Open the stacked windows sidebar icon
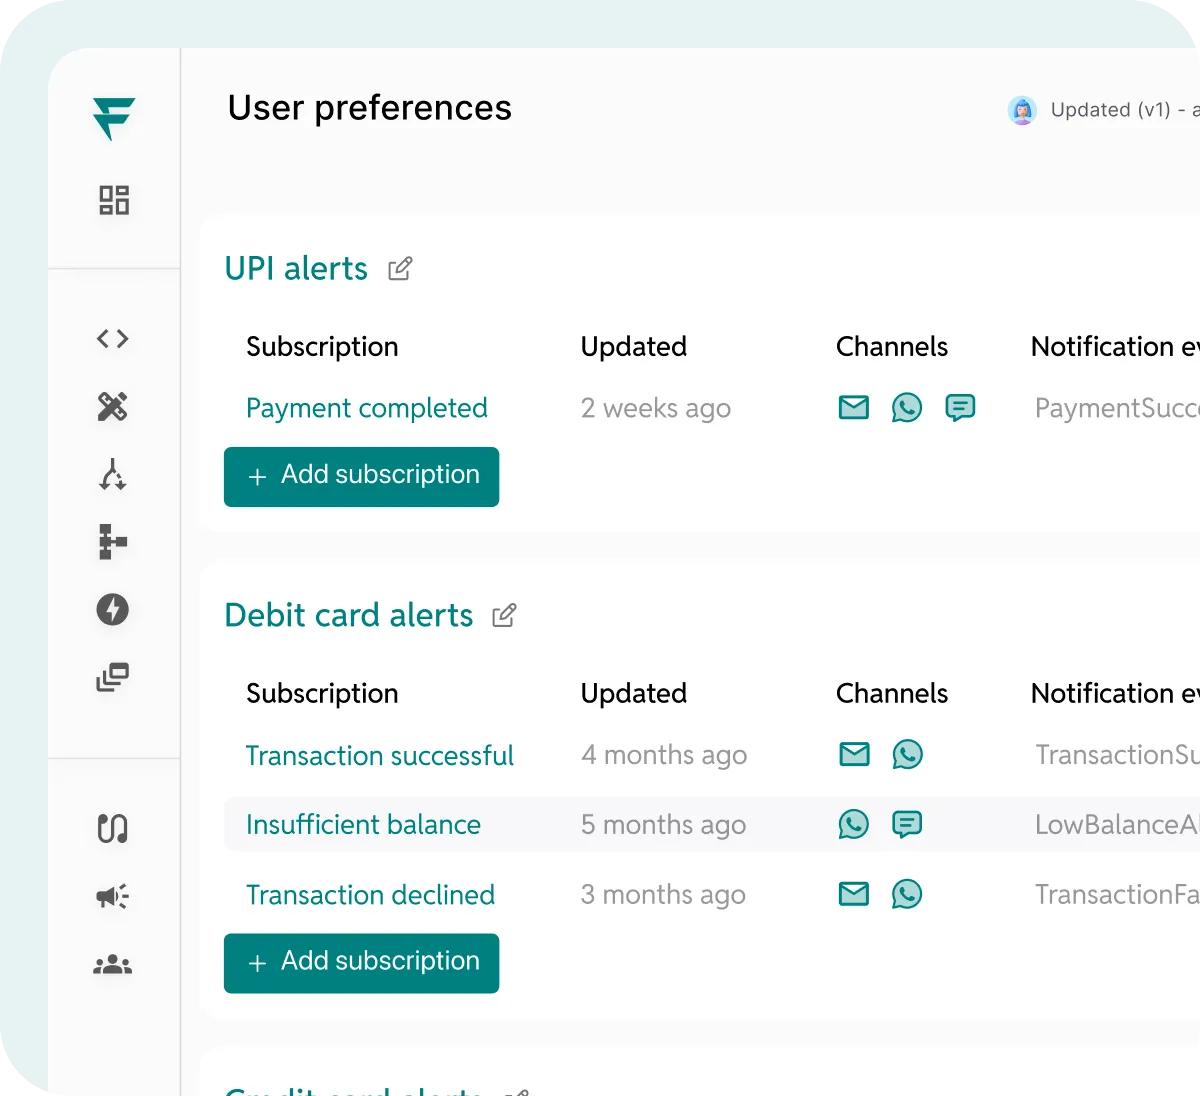Image resolution: width=1200 pixels, height=1096 pixels. pyautogui.click(x=113, y=677)
